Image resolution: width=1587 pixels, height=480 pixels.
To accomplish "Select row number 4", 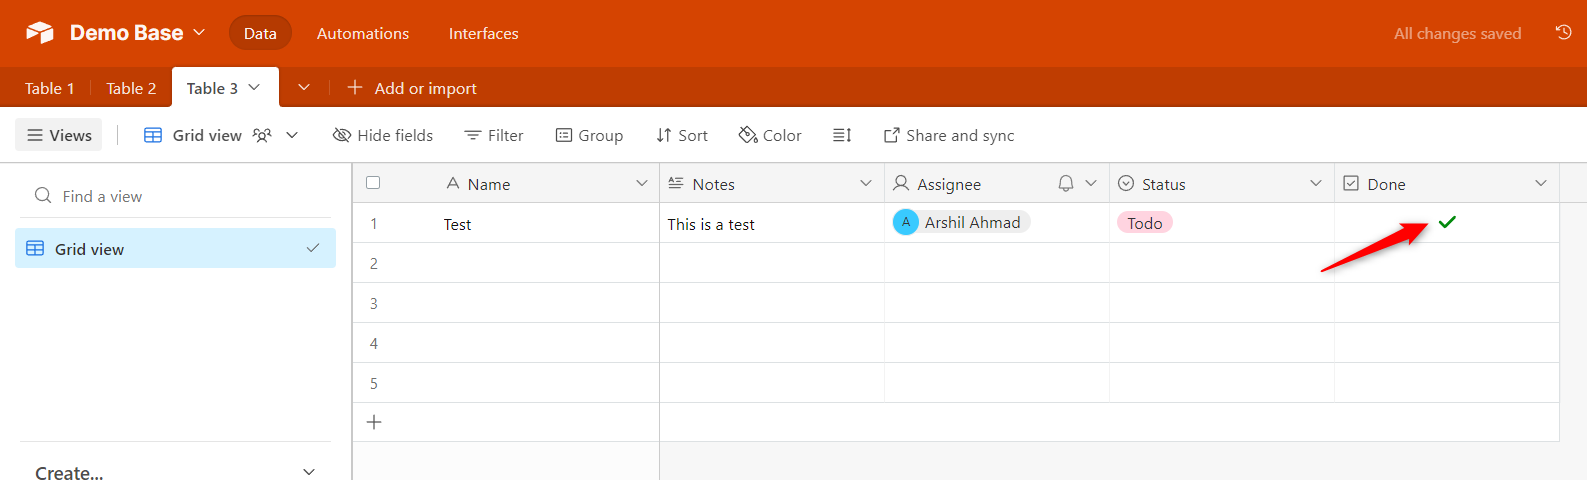I will click(374, 343).
